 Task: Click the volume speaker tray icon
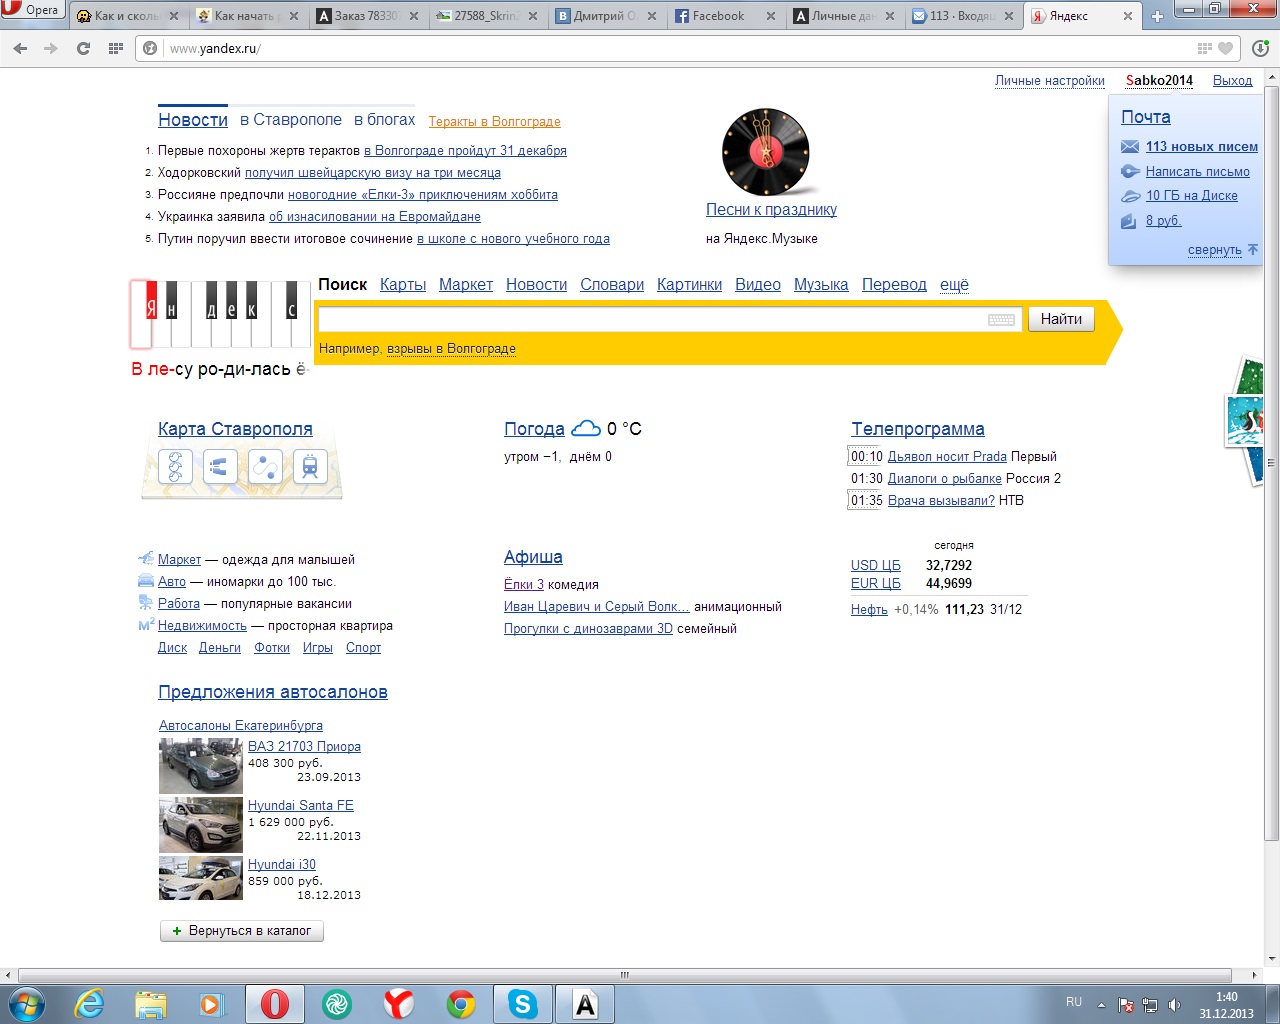[1174, 1005]
